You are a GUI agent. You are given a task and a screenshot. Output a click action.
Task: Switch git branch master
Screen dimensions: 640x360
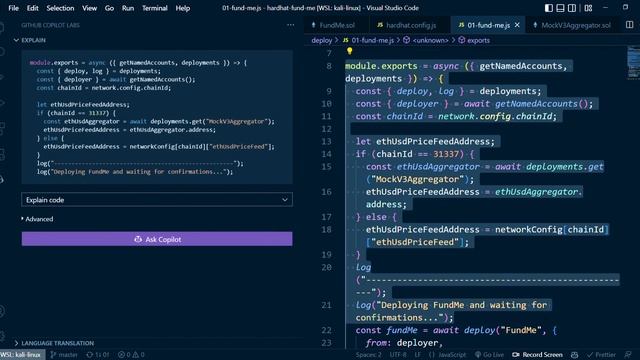click(x=64, y=354)
